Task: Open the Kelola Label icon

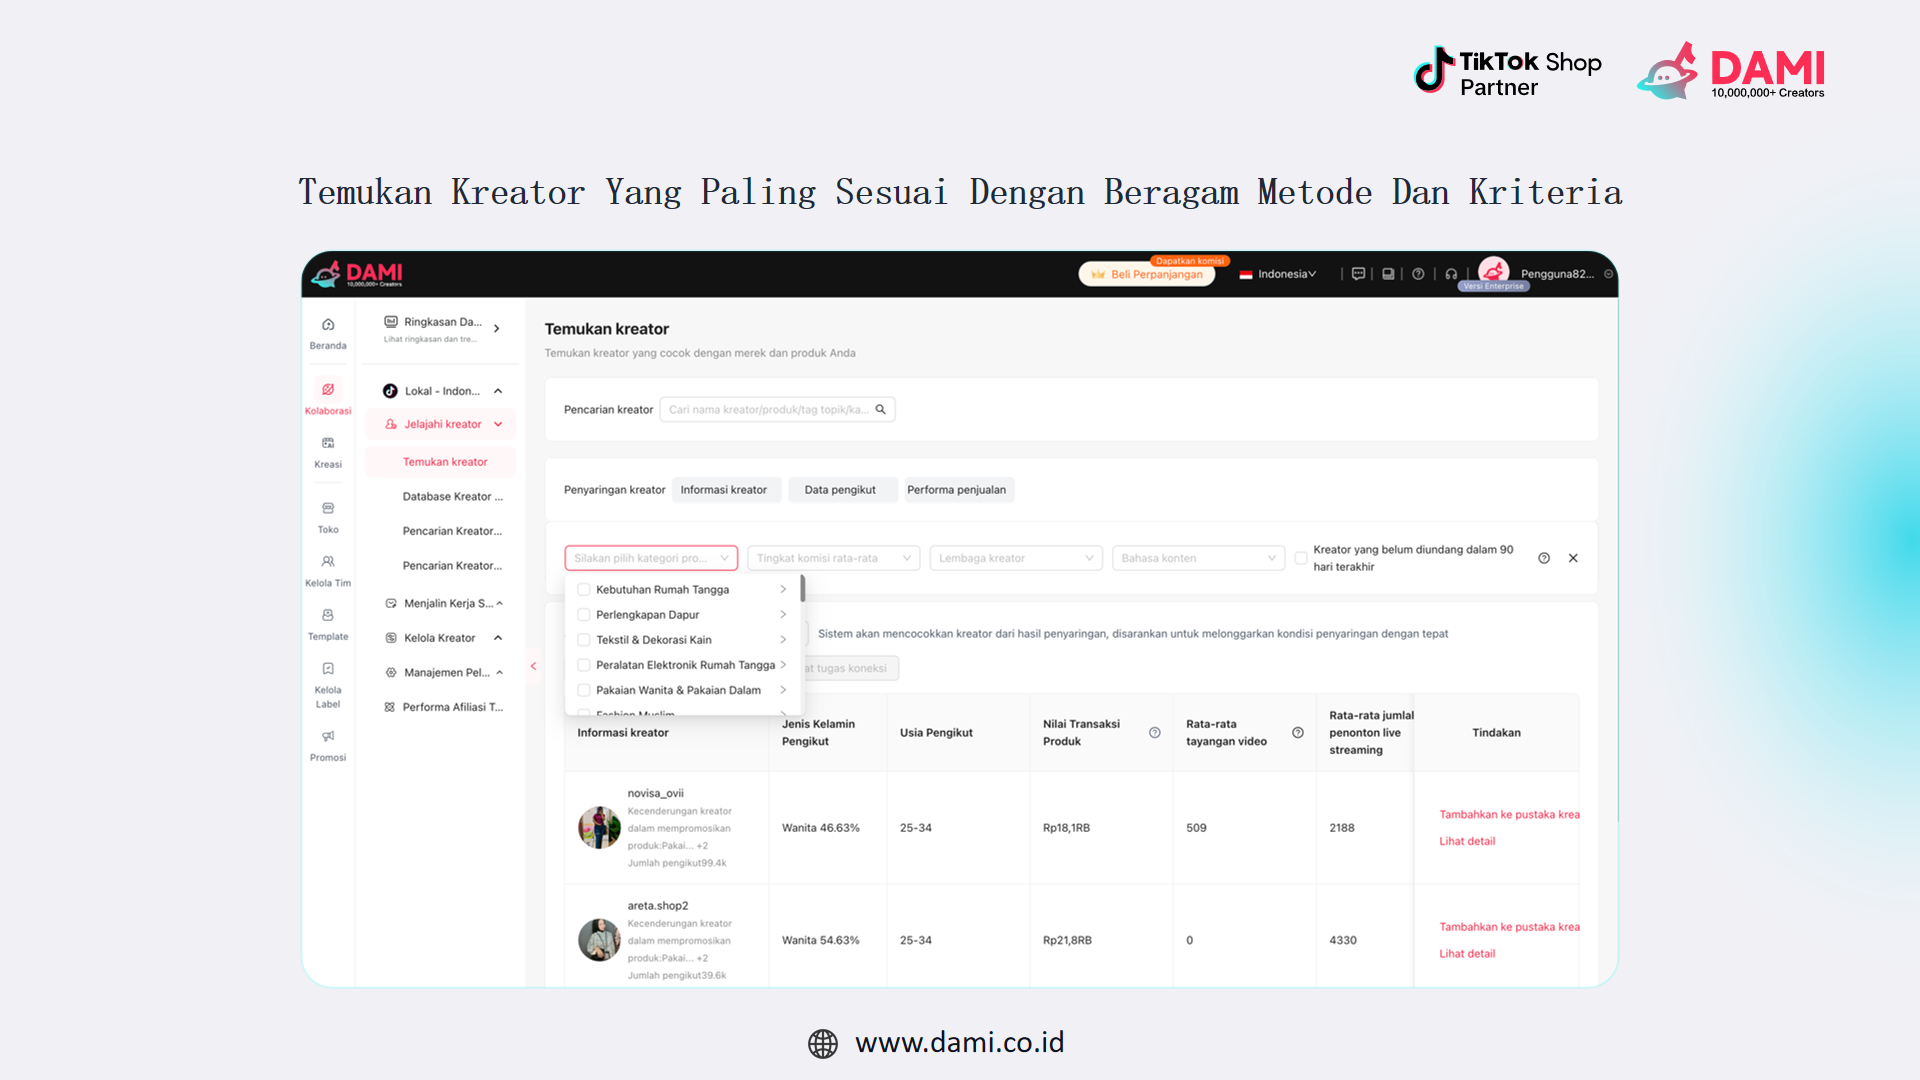Action: point(328,669)
